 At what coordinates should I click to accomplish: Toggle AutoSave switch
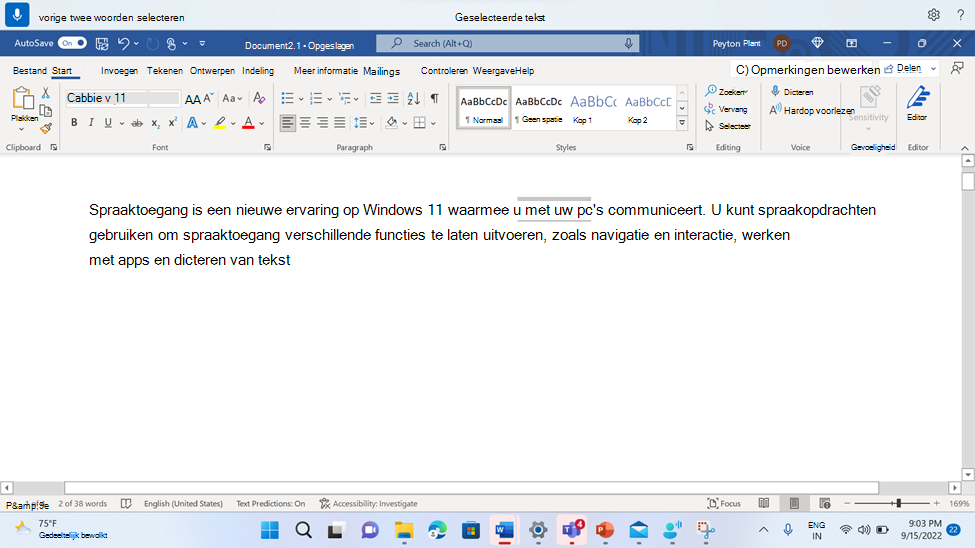pyautogui.click(x=73, y=43)
